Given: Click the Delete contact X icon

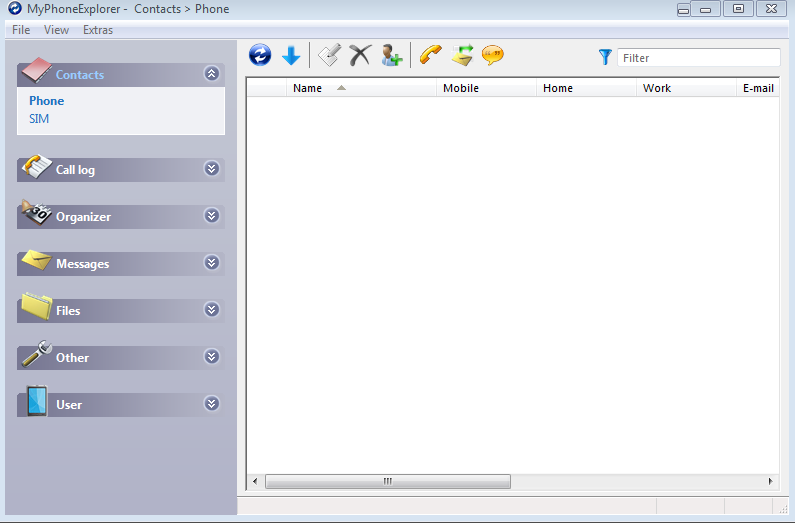Looking at the screenshot, I should 360,55.
